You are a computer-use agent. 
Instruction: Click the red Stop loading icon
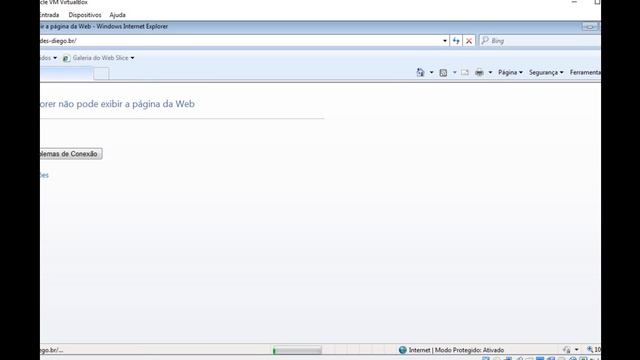pos(469,41)
